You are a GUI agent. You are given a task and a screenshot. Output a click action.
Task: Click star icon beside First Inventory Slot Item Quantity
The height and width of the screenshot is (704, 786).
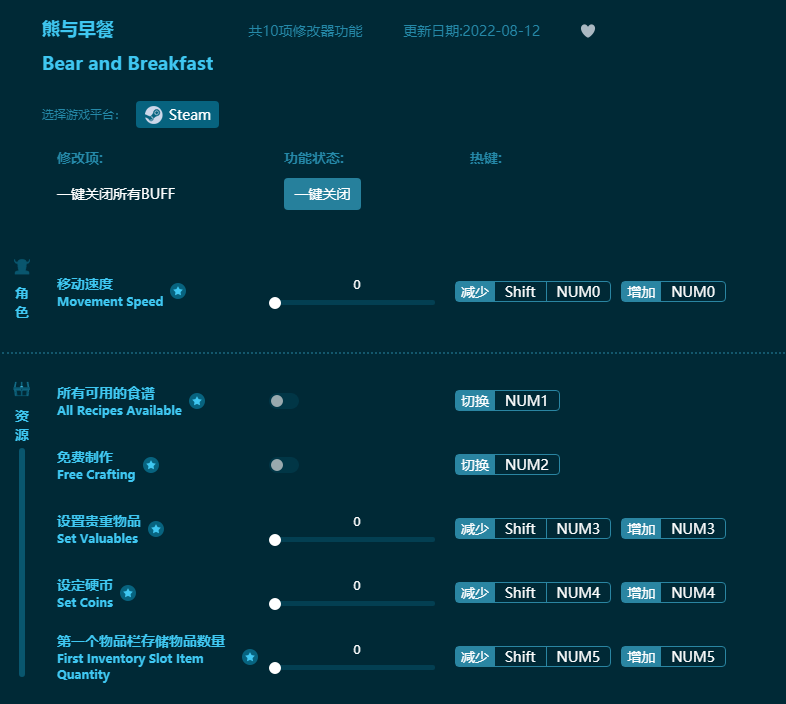[250, 656]
